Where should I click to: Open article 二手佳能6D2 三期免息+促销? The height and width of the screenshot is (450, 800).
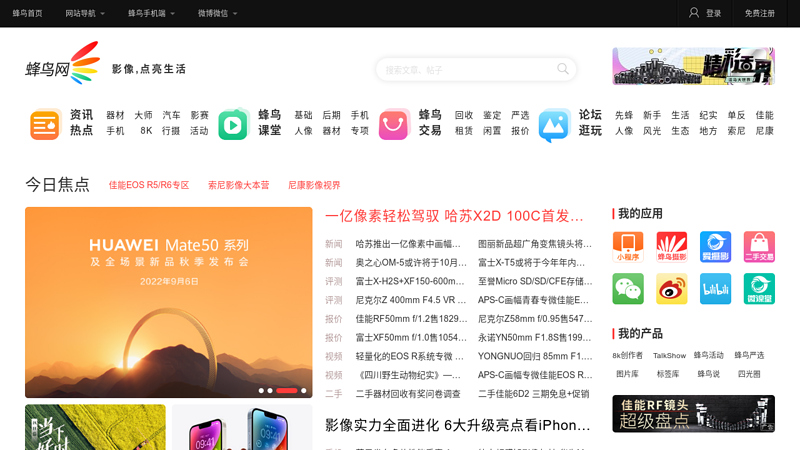tap(533, 393)
